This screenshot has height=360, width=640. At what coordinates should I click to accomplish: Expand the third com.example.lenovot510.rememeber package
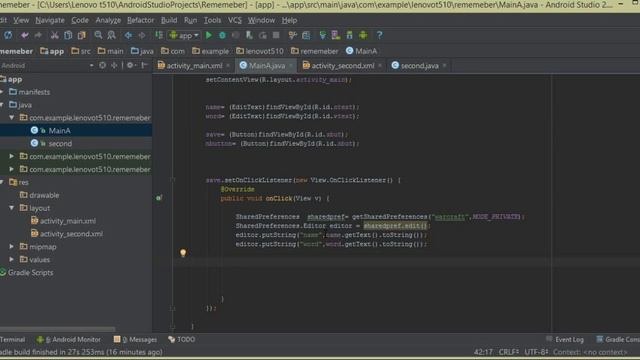[11, 169]
